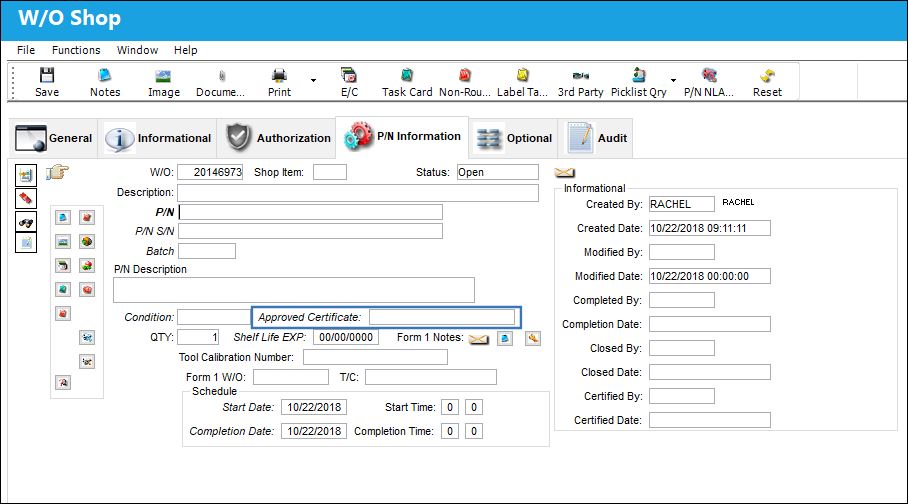This screenshot has width=908, height=504.
Task: Click the Shelf Life EXP date field
Action: pos(346,337)
